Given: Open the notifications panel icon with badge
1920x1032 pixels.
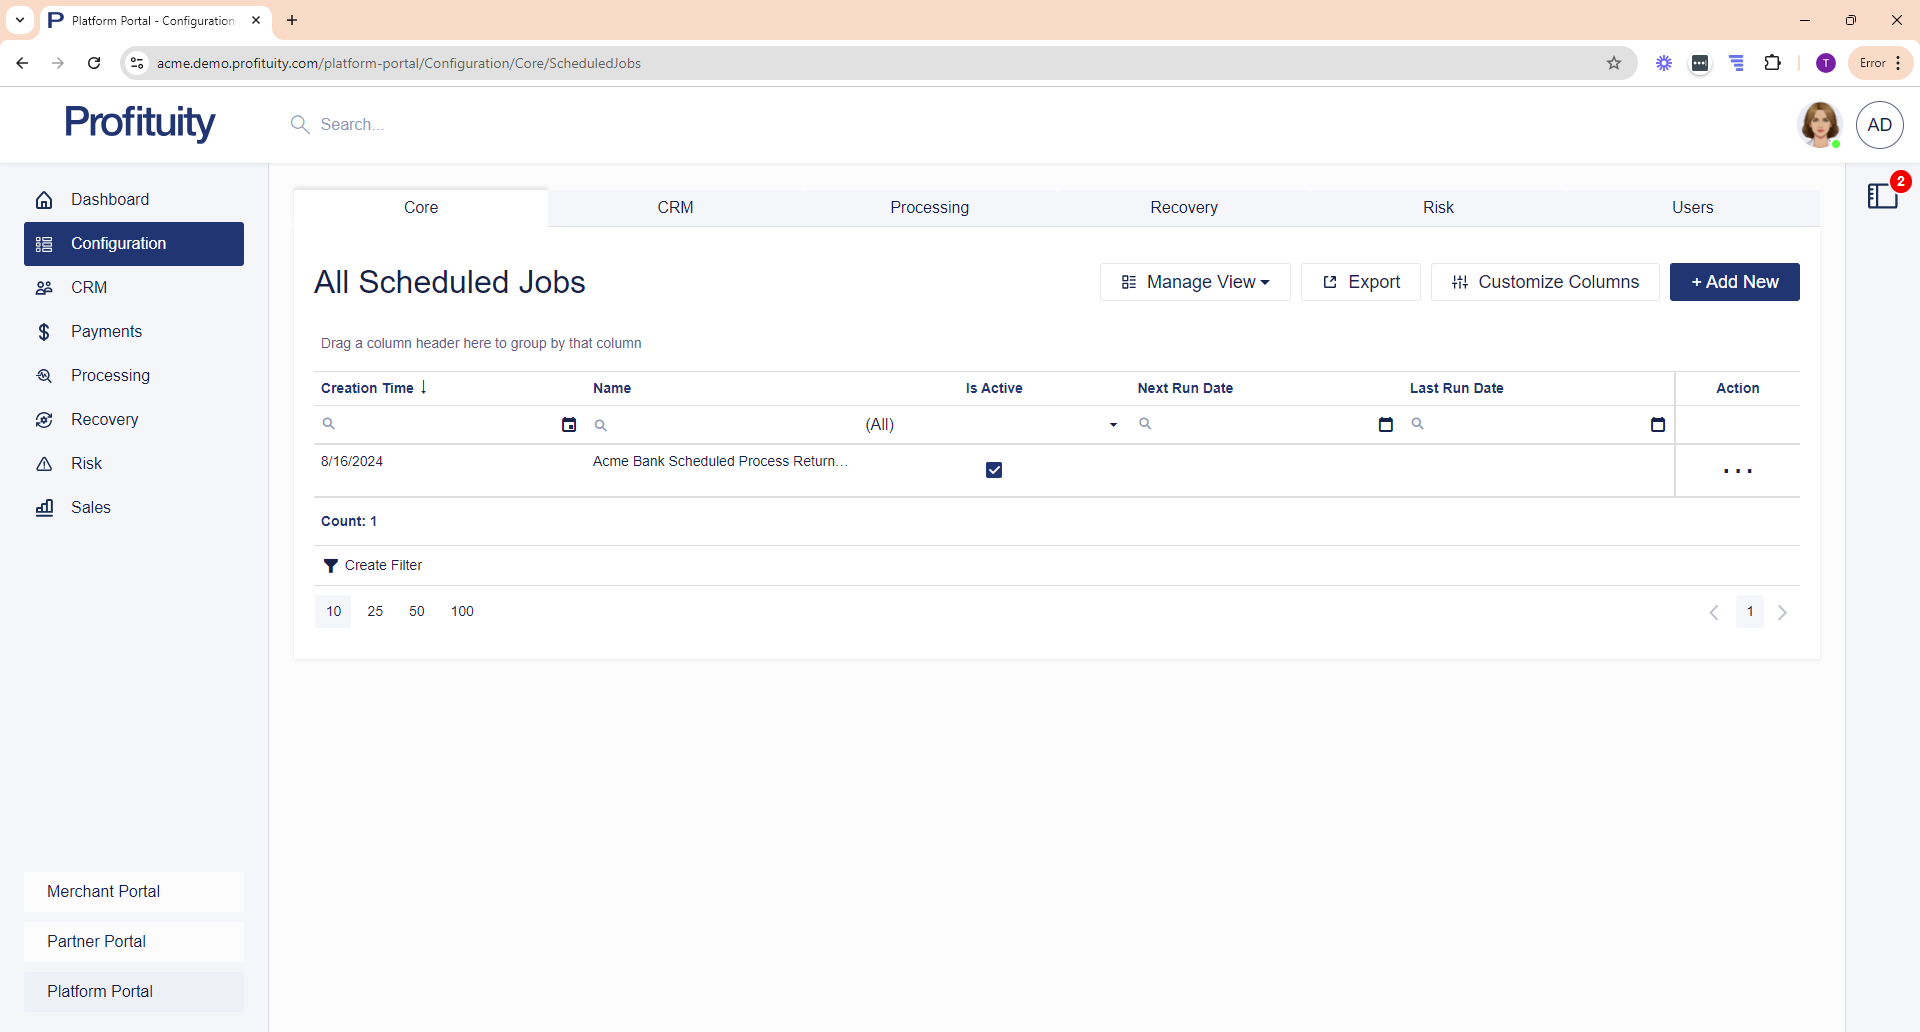Looking at the screenshot, I should (x=1882, y=196).
